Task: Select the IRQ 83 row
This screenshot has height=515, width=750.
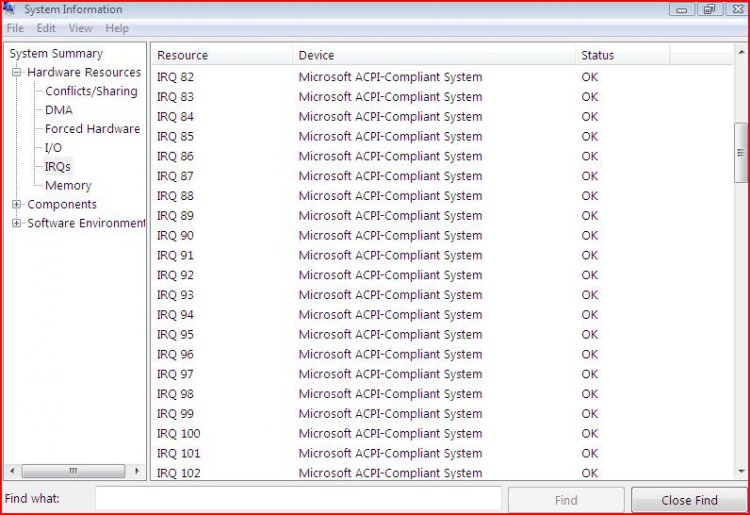Action: click(441, 97)
